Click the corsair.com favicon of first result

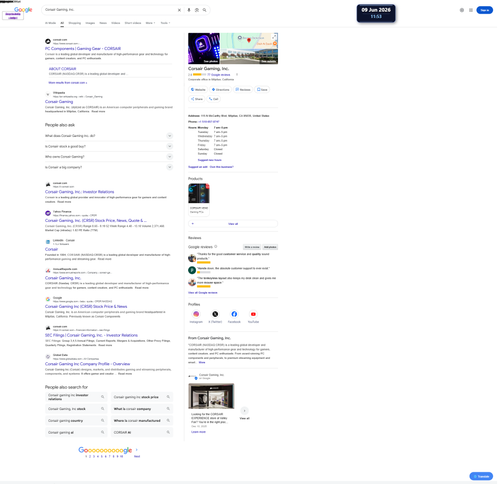tap(48, 41)
